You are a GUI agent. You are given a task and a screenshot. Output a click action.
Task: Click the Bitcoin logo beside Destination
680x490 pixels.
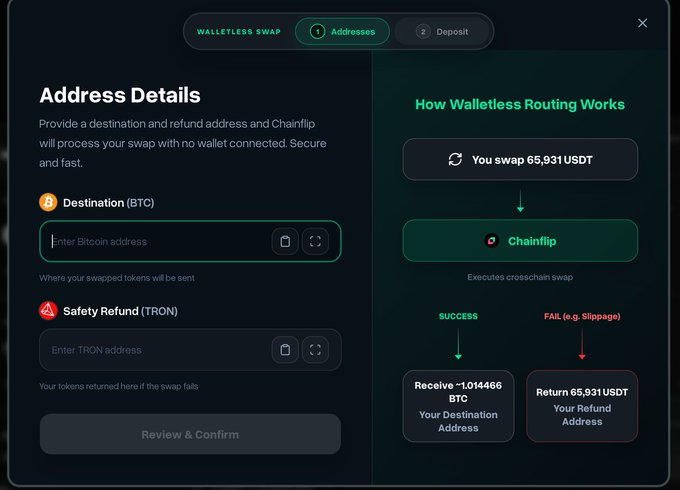[48, 202]
